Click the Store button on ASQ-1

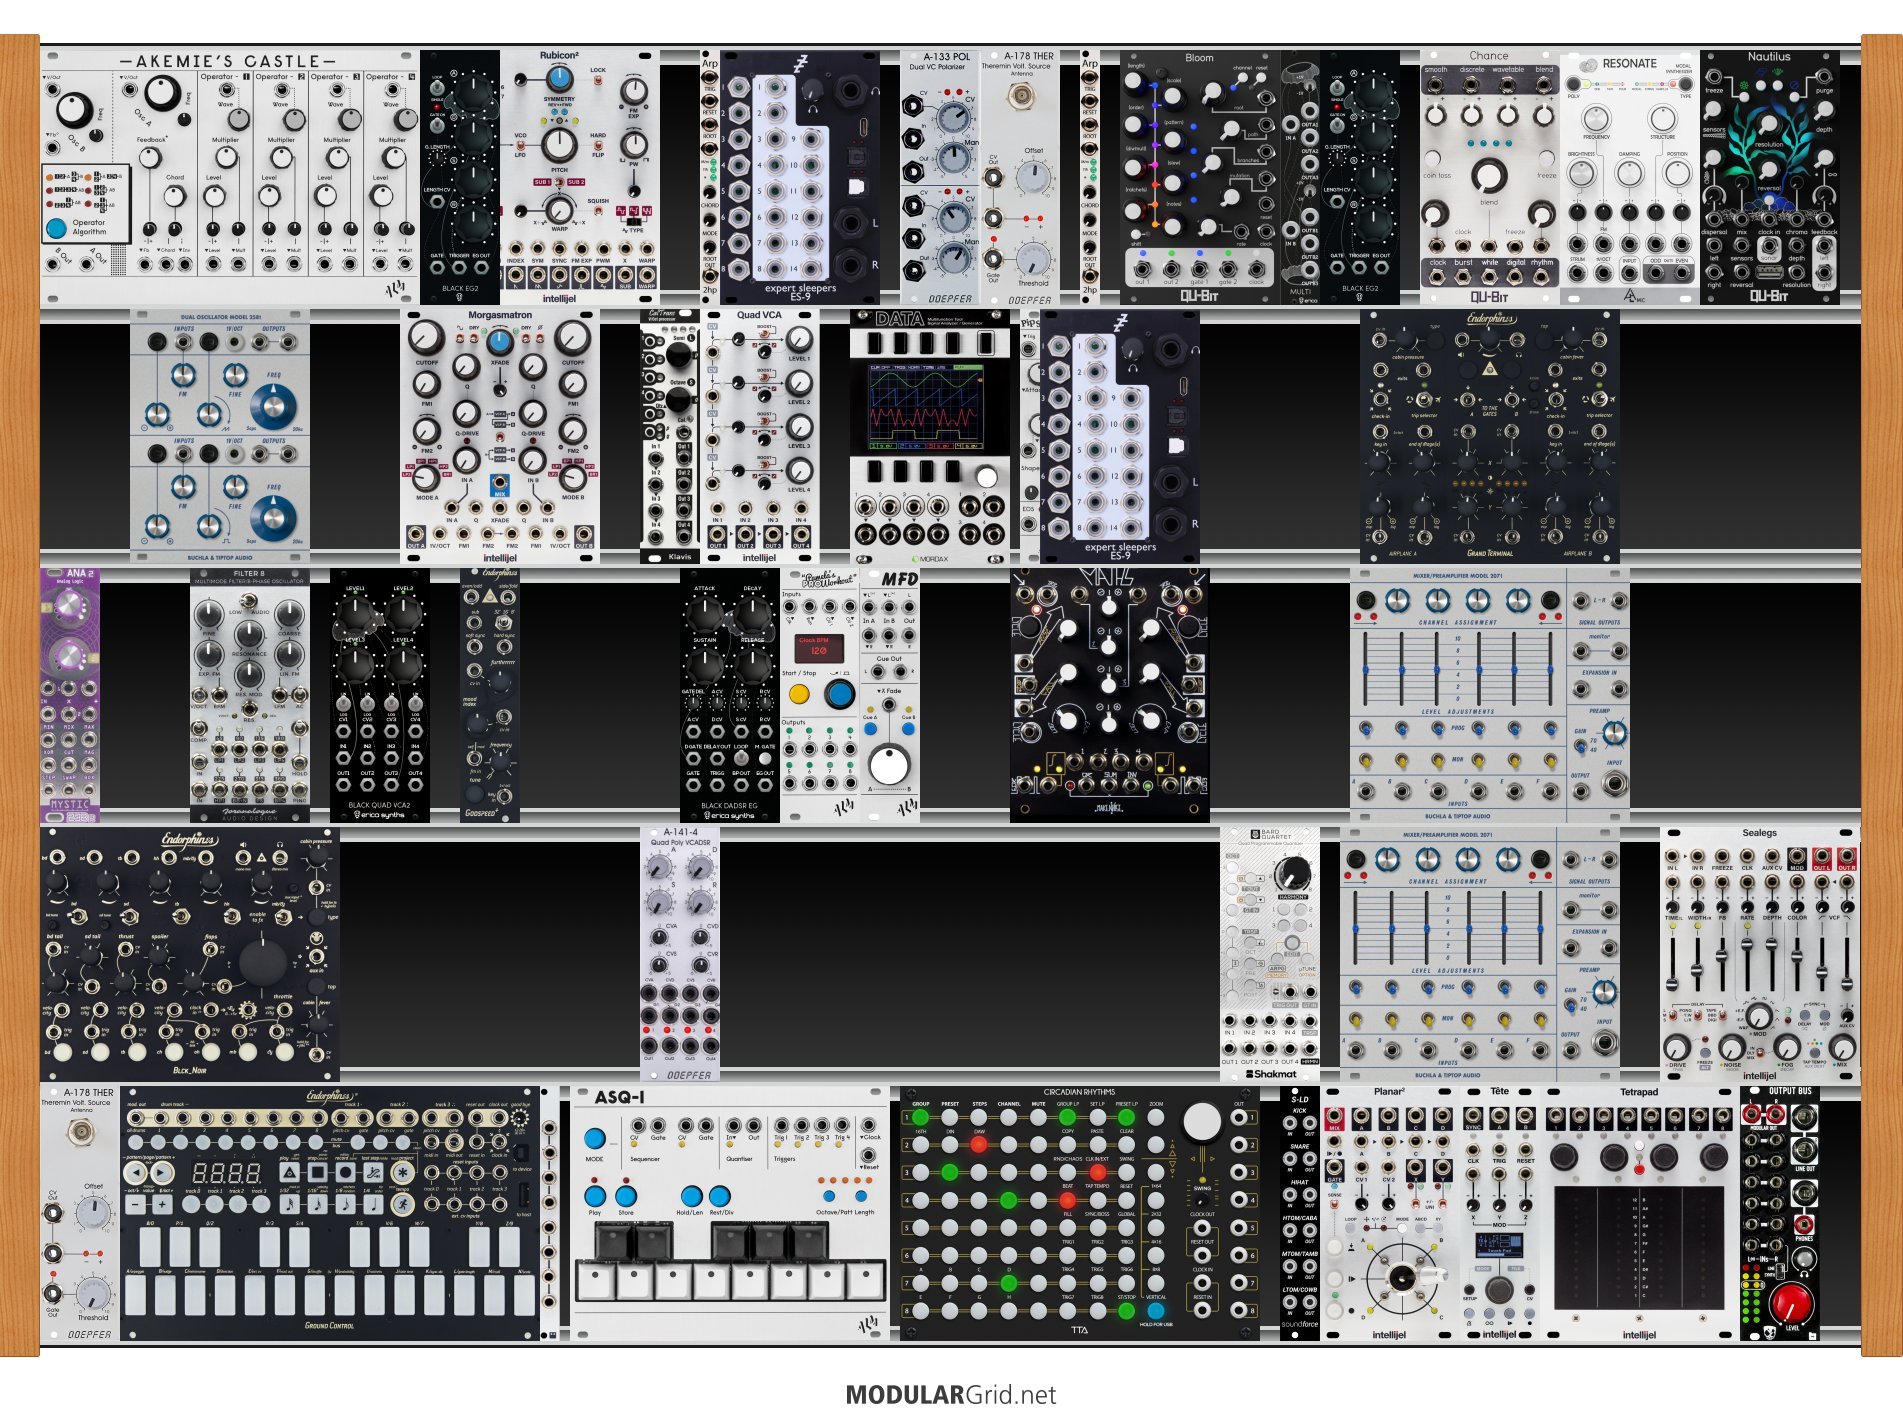coord(626,1195)
